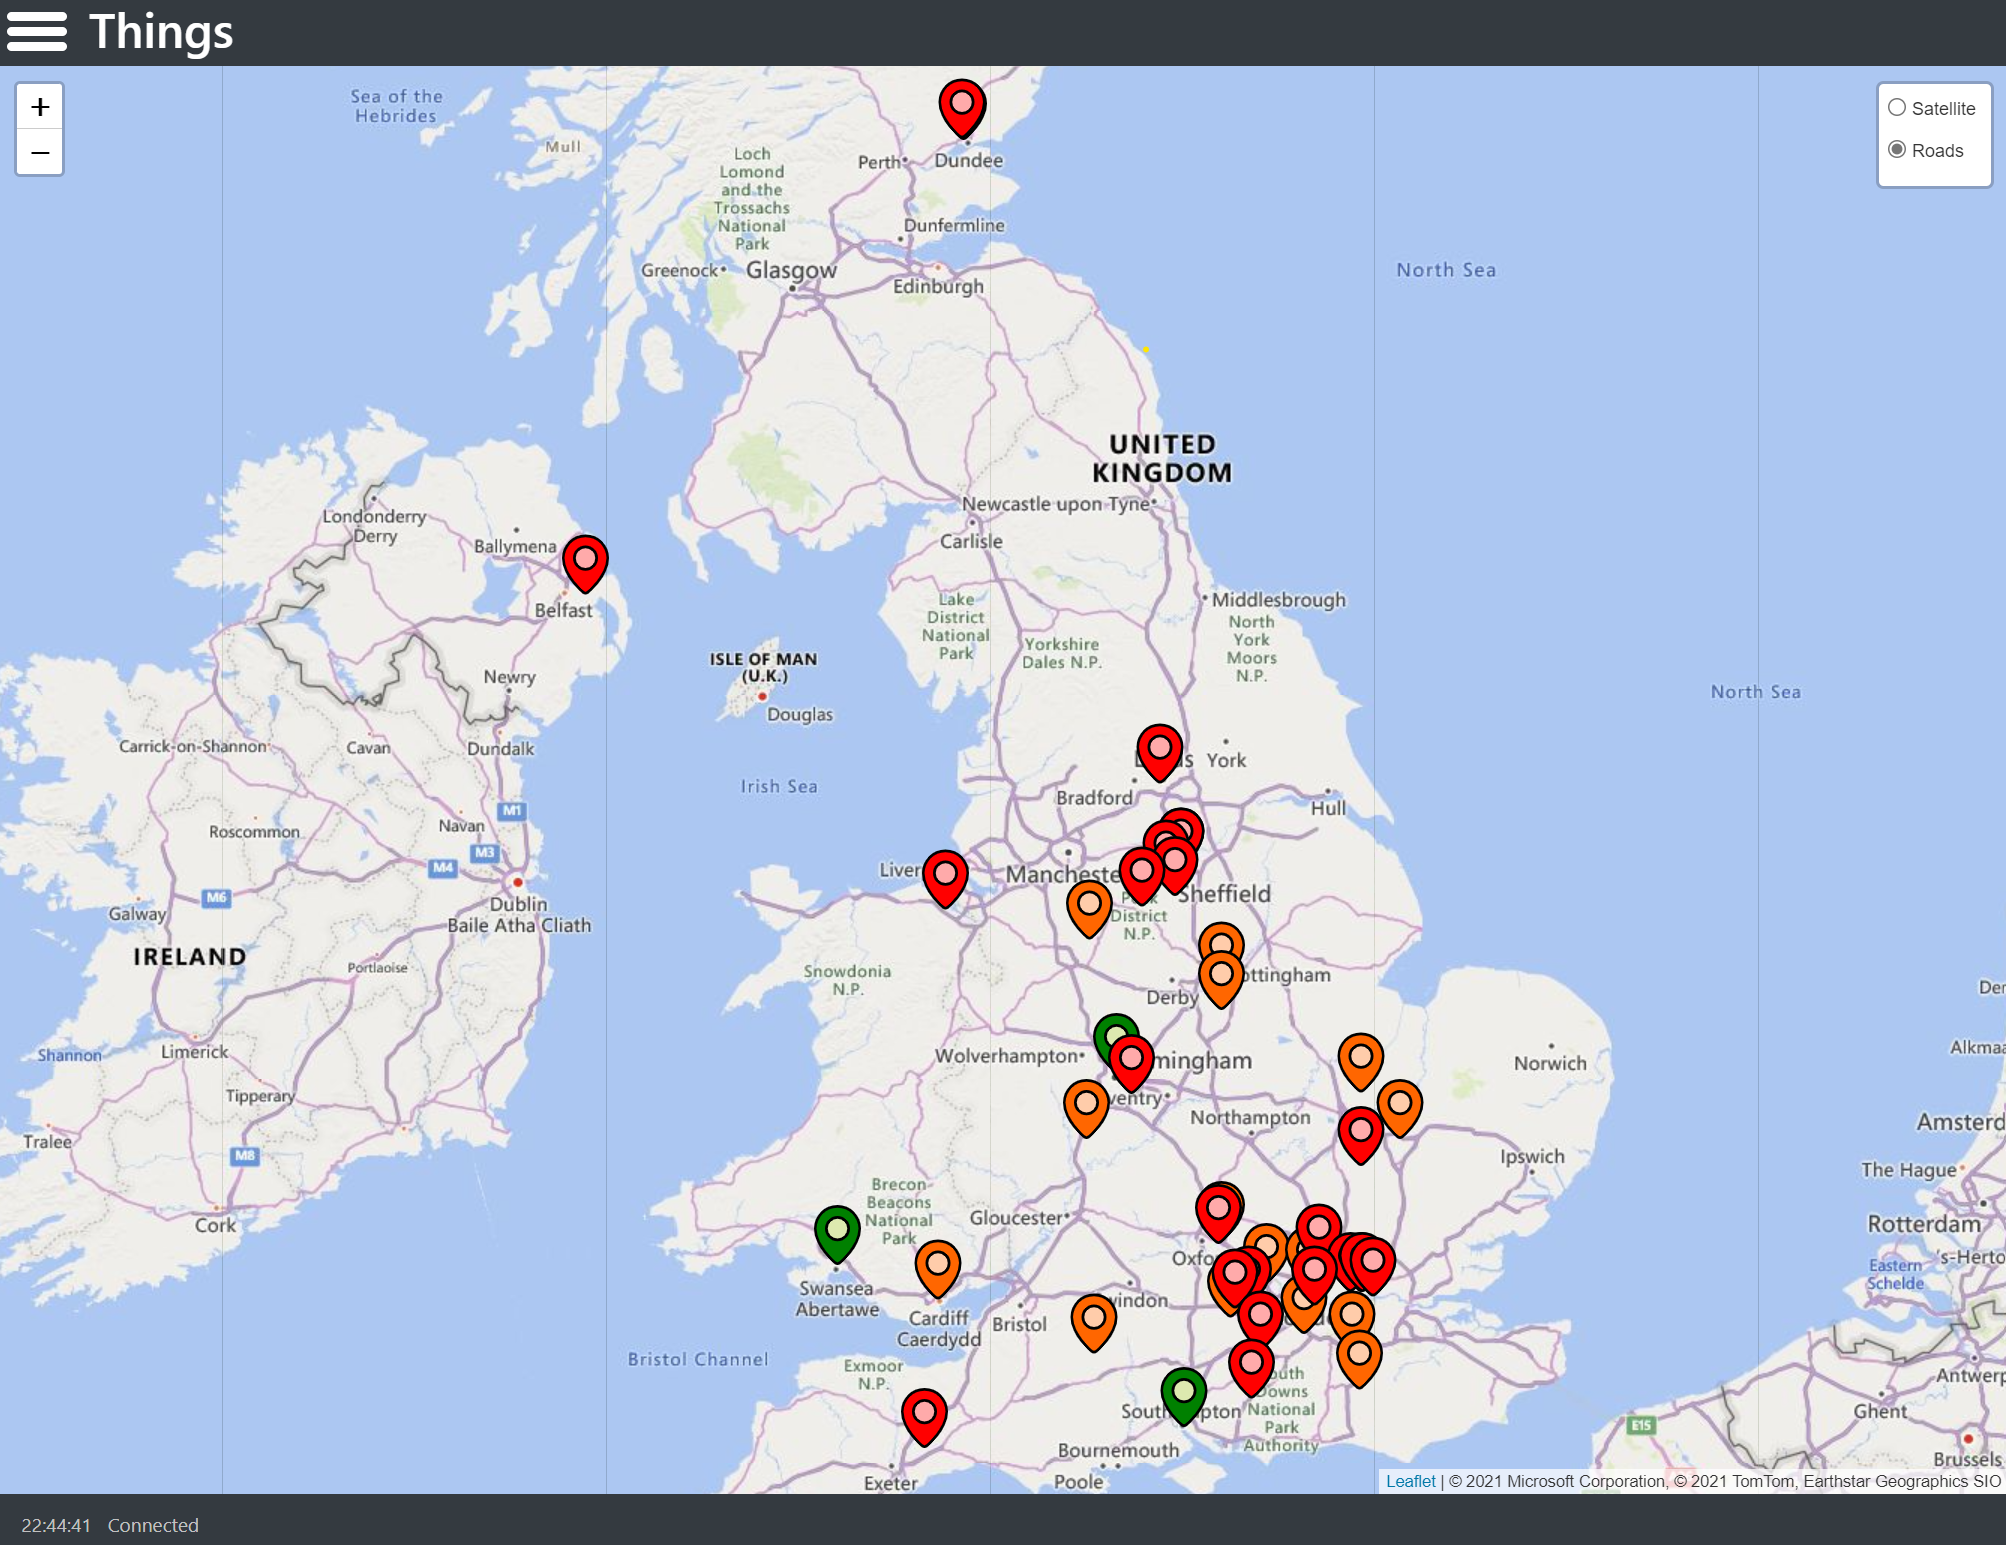Viewport: 2006px width, 1545px height.
Task: Select the Satellite map layer
Action: point(1897,108)
